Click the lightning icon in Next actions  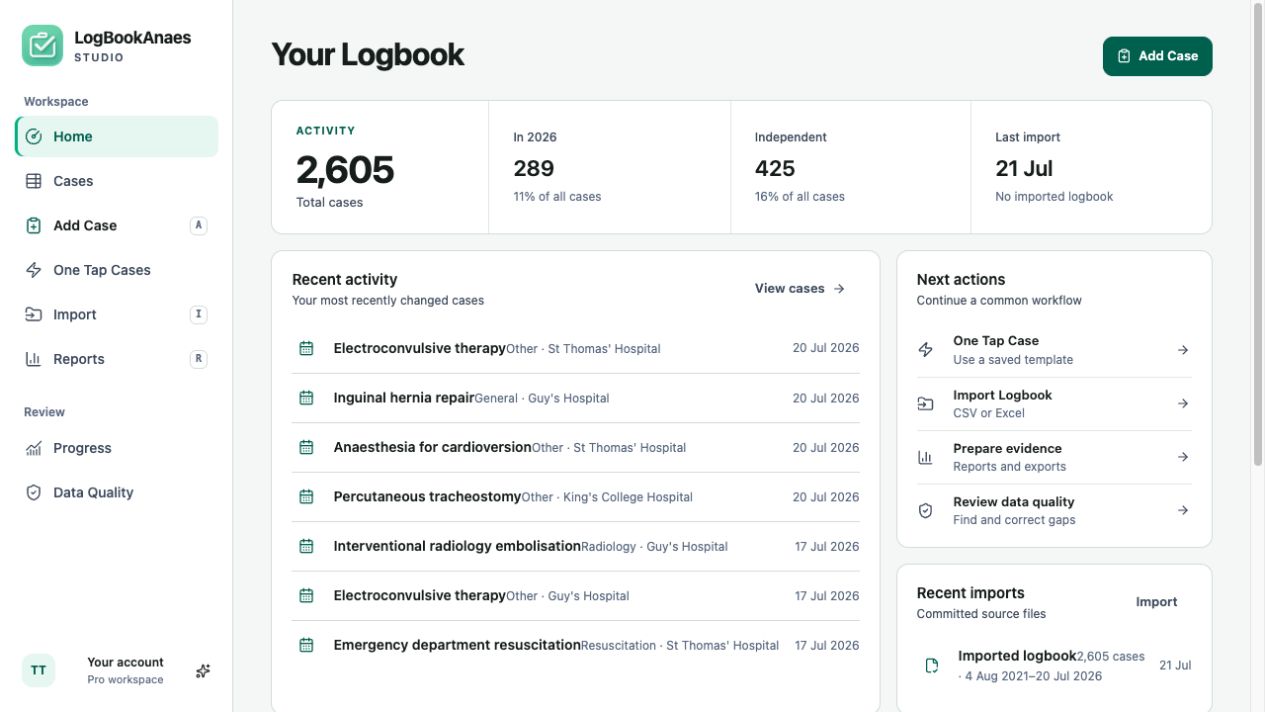pyautogui.click(x=925, y=350)
